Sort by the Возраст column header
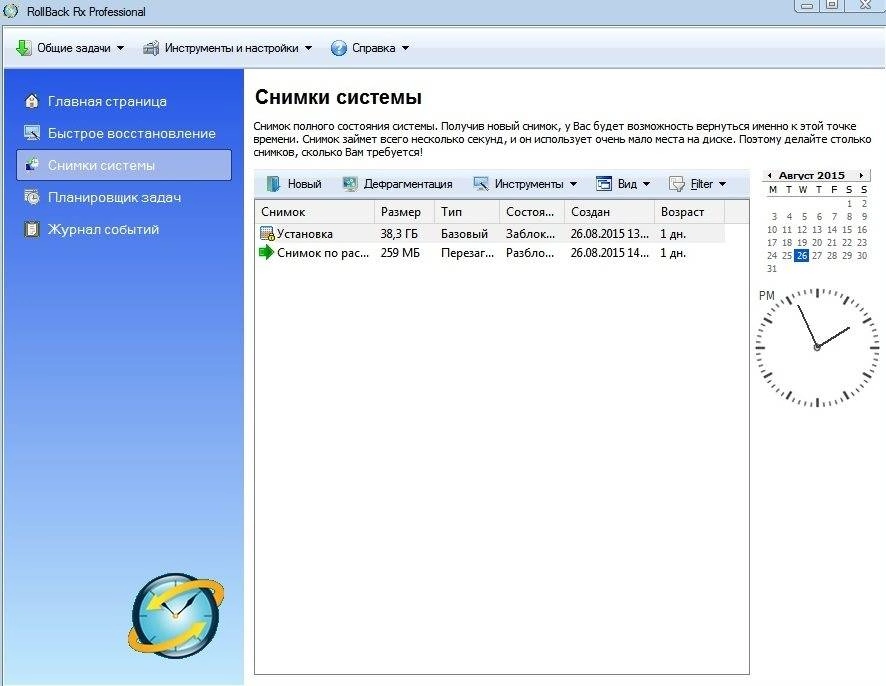This screenshot has width=886, height=686. [x=689, y=212]
